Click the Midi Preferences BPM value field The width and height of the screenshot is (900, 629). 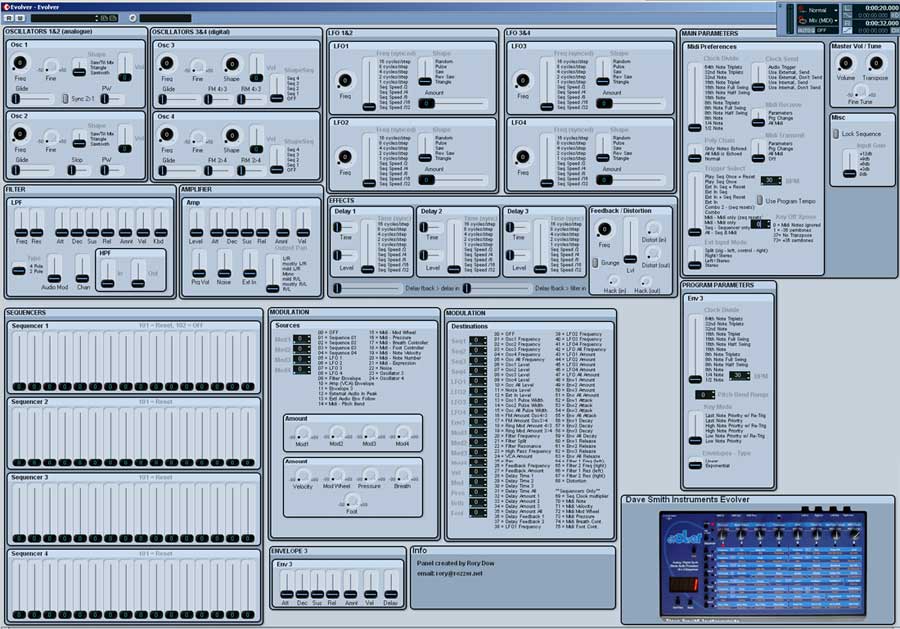(x=771, y=180)
